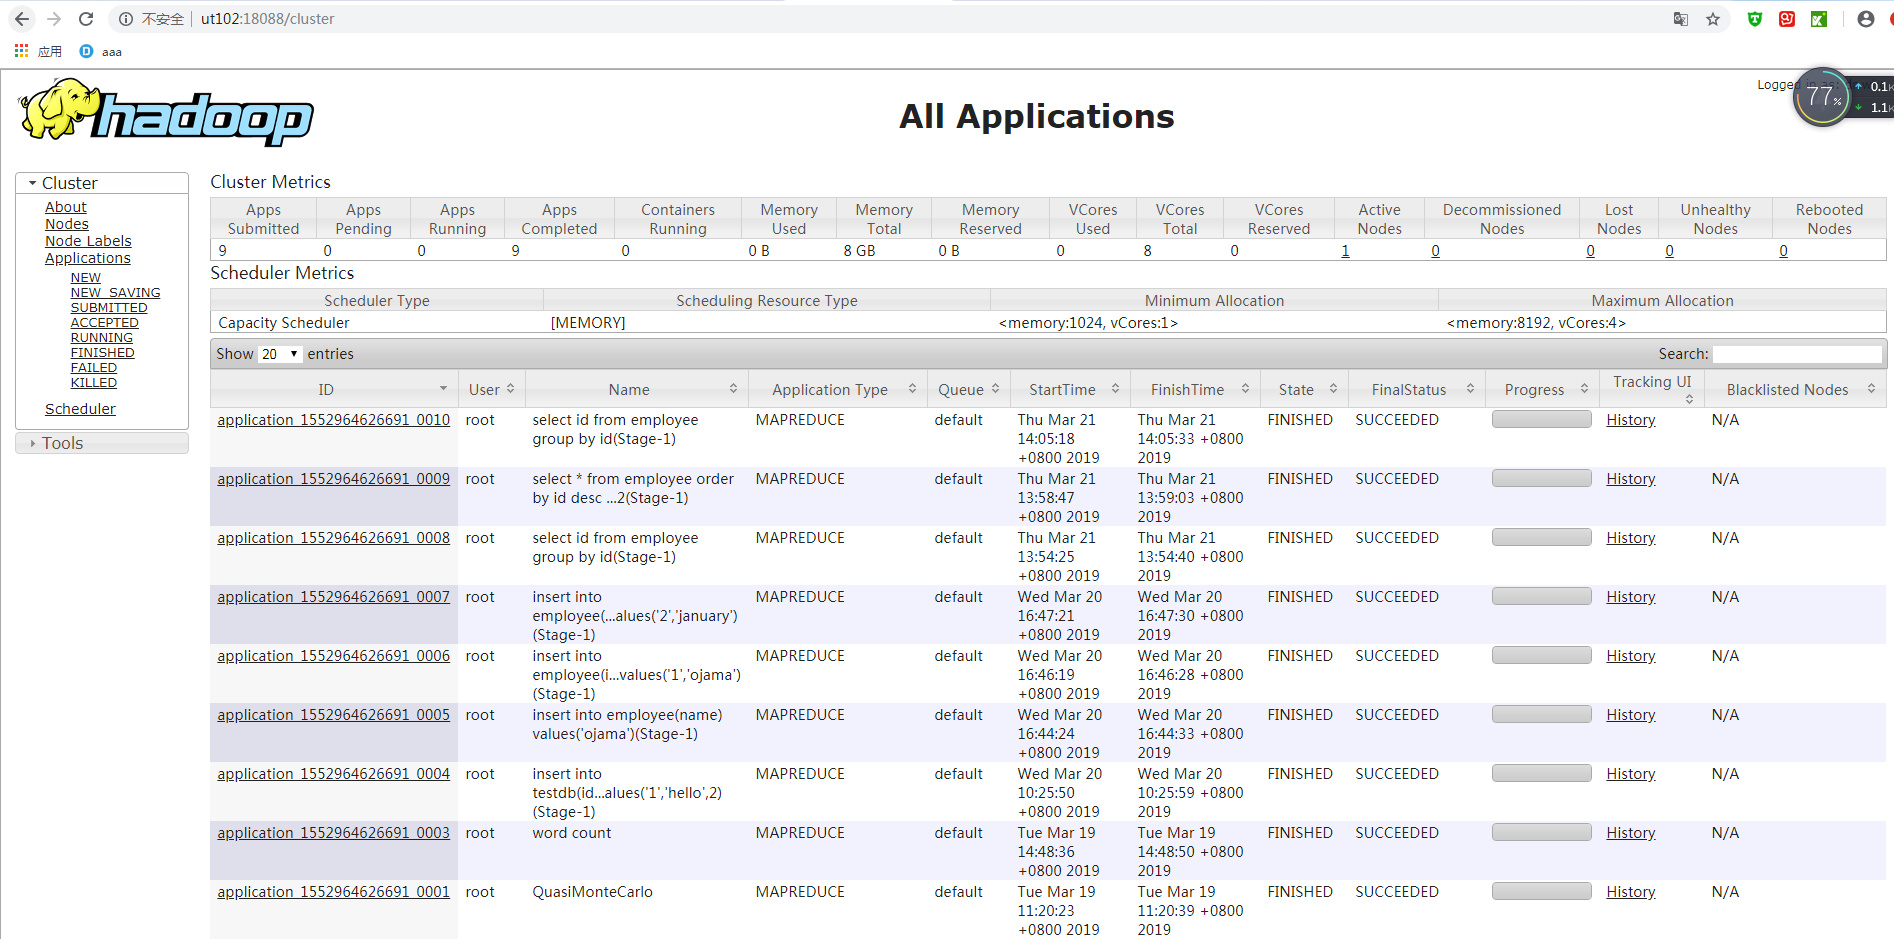Screen dimensions: 1894x939
Task: Open the Nodes page in sidebar
Action: 67,224
